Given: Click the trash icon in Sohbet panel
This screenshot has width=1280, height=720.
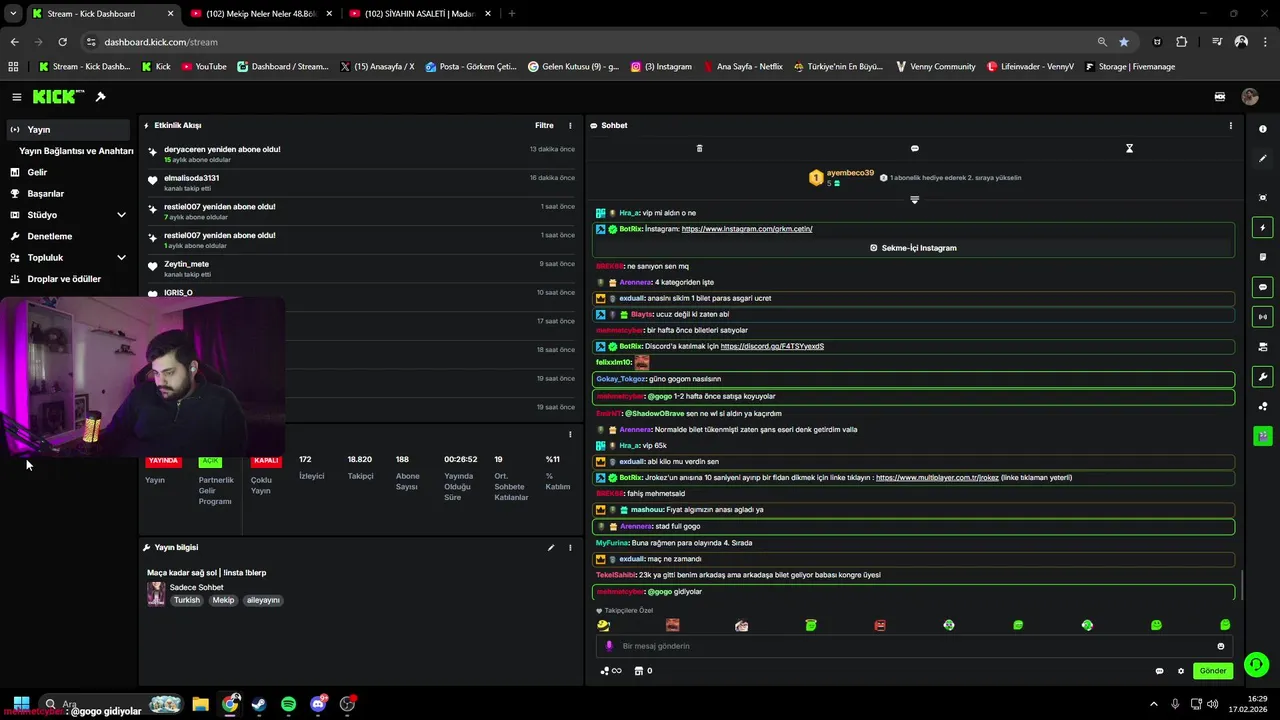Looking at the screenshot, I should coord(699,148).
